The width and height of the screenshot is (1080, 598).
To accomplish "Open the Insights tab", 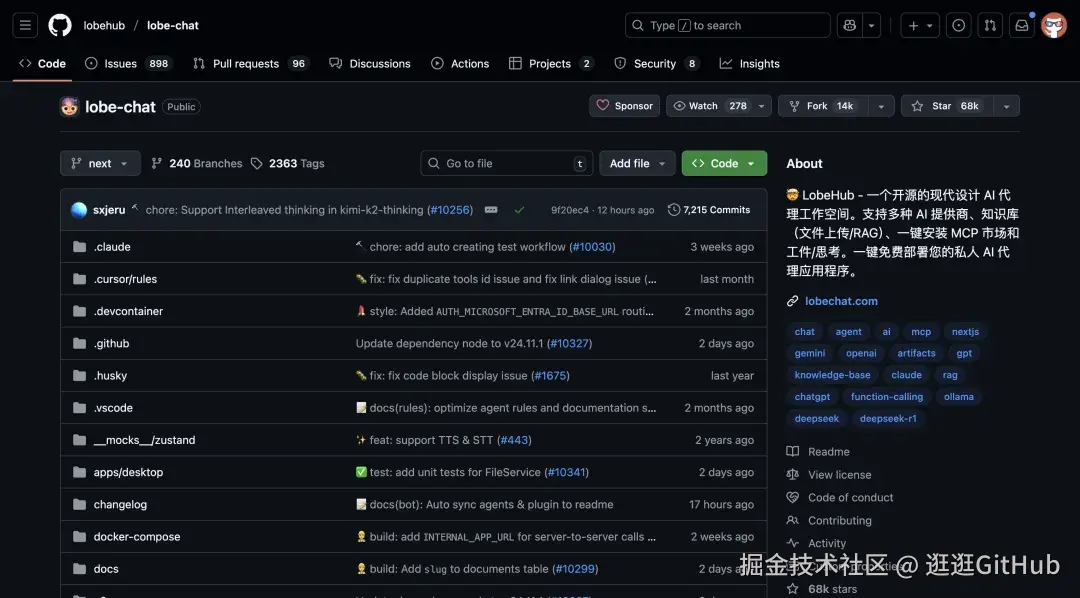I will 750,63.
